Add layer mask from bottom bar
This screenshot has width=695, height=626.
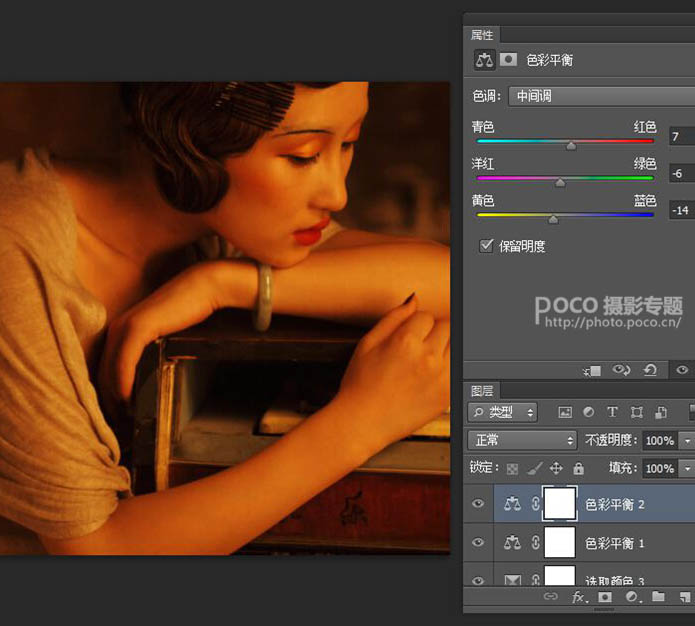605,597
